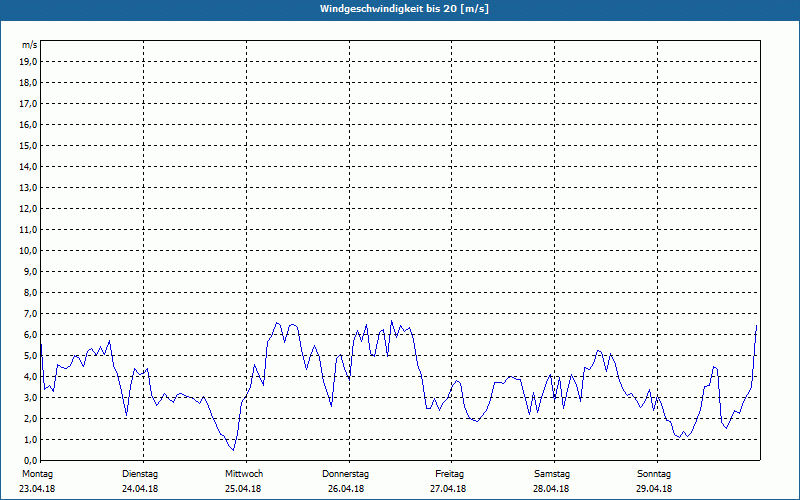Select the 12,0 y-axis label
800x500 pixels.
[28, 209]
